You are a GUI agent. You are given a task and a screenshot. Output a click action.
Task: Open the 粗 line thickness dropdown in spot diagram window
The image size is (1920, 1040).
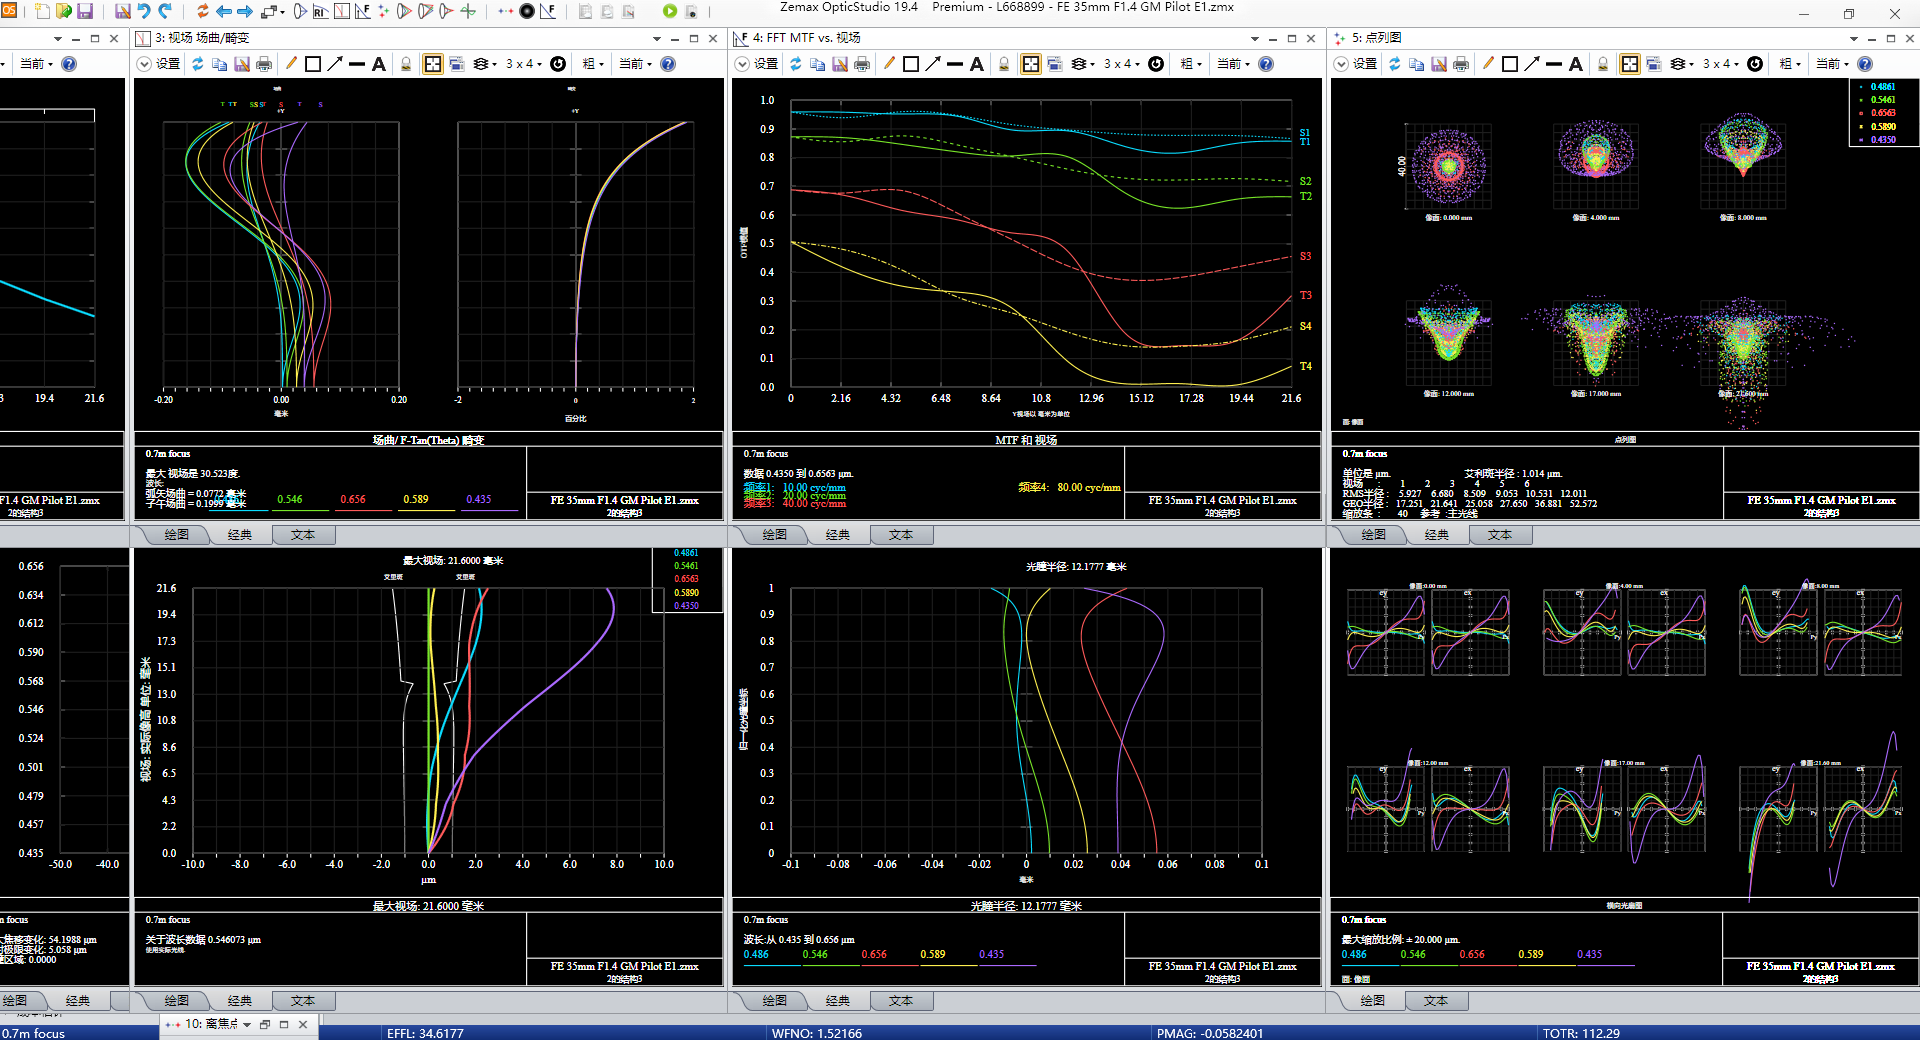[x=1789, y=64]
